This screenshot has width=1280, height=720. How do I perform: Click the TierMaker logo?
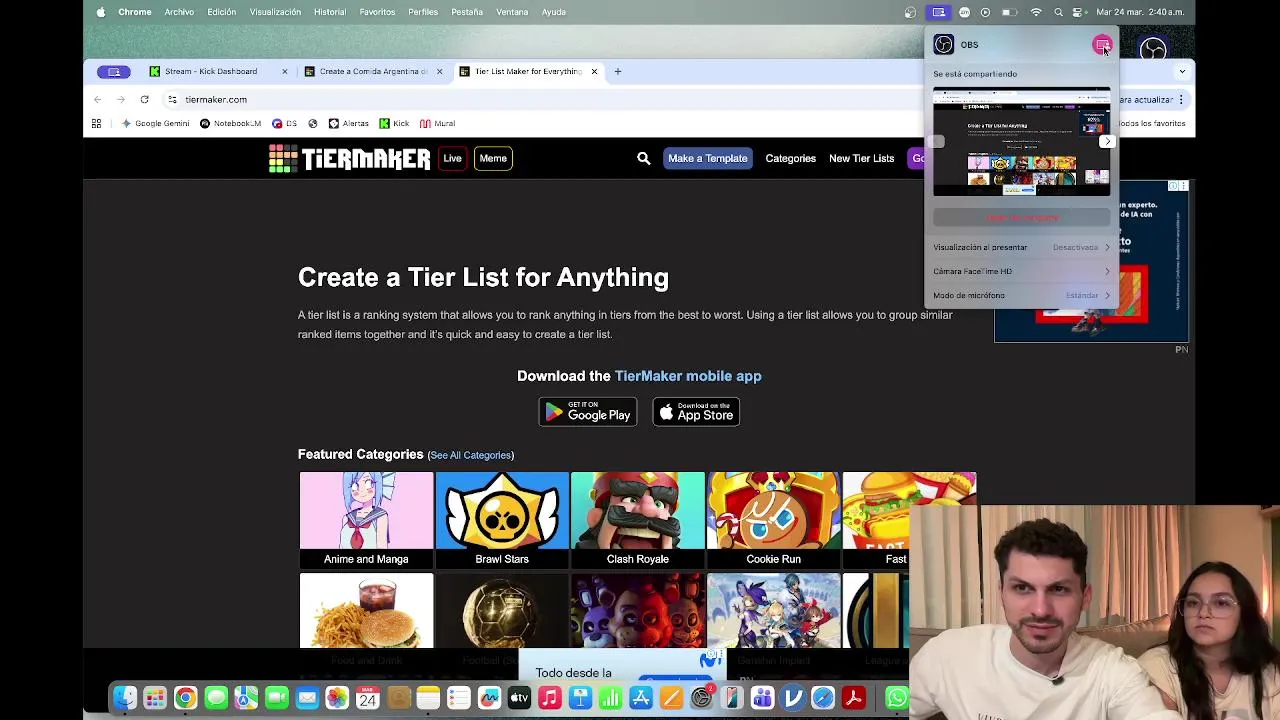[349, 158]
